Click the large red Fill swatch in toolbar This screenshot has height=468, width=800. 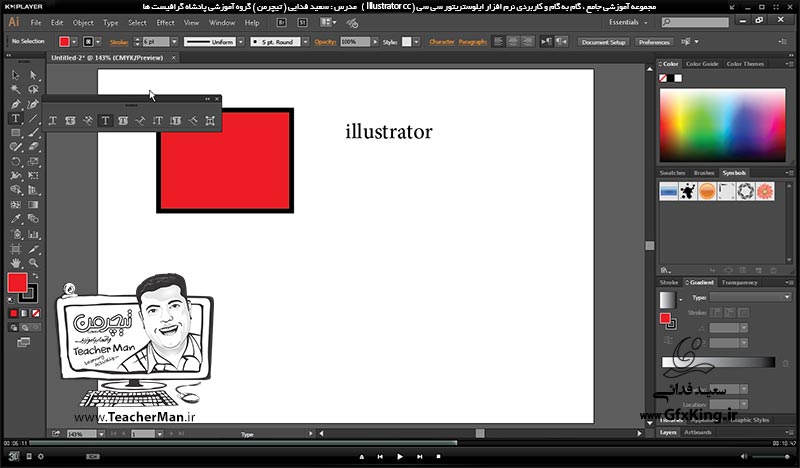click(x=17, y=283)
